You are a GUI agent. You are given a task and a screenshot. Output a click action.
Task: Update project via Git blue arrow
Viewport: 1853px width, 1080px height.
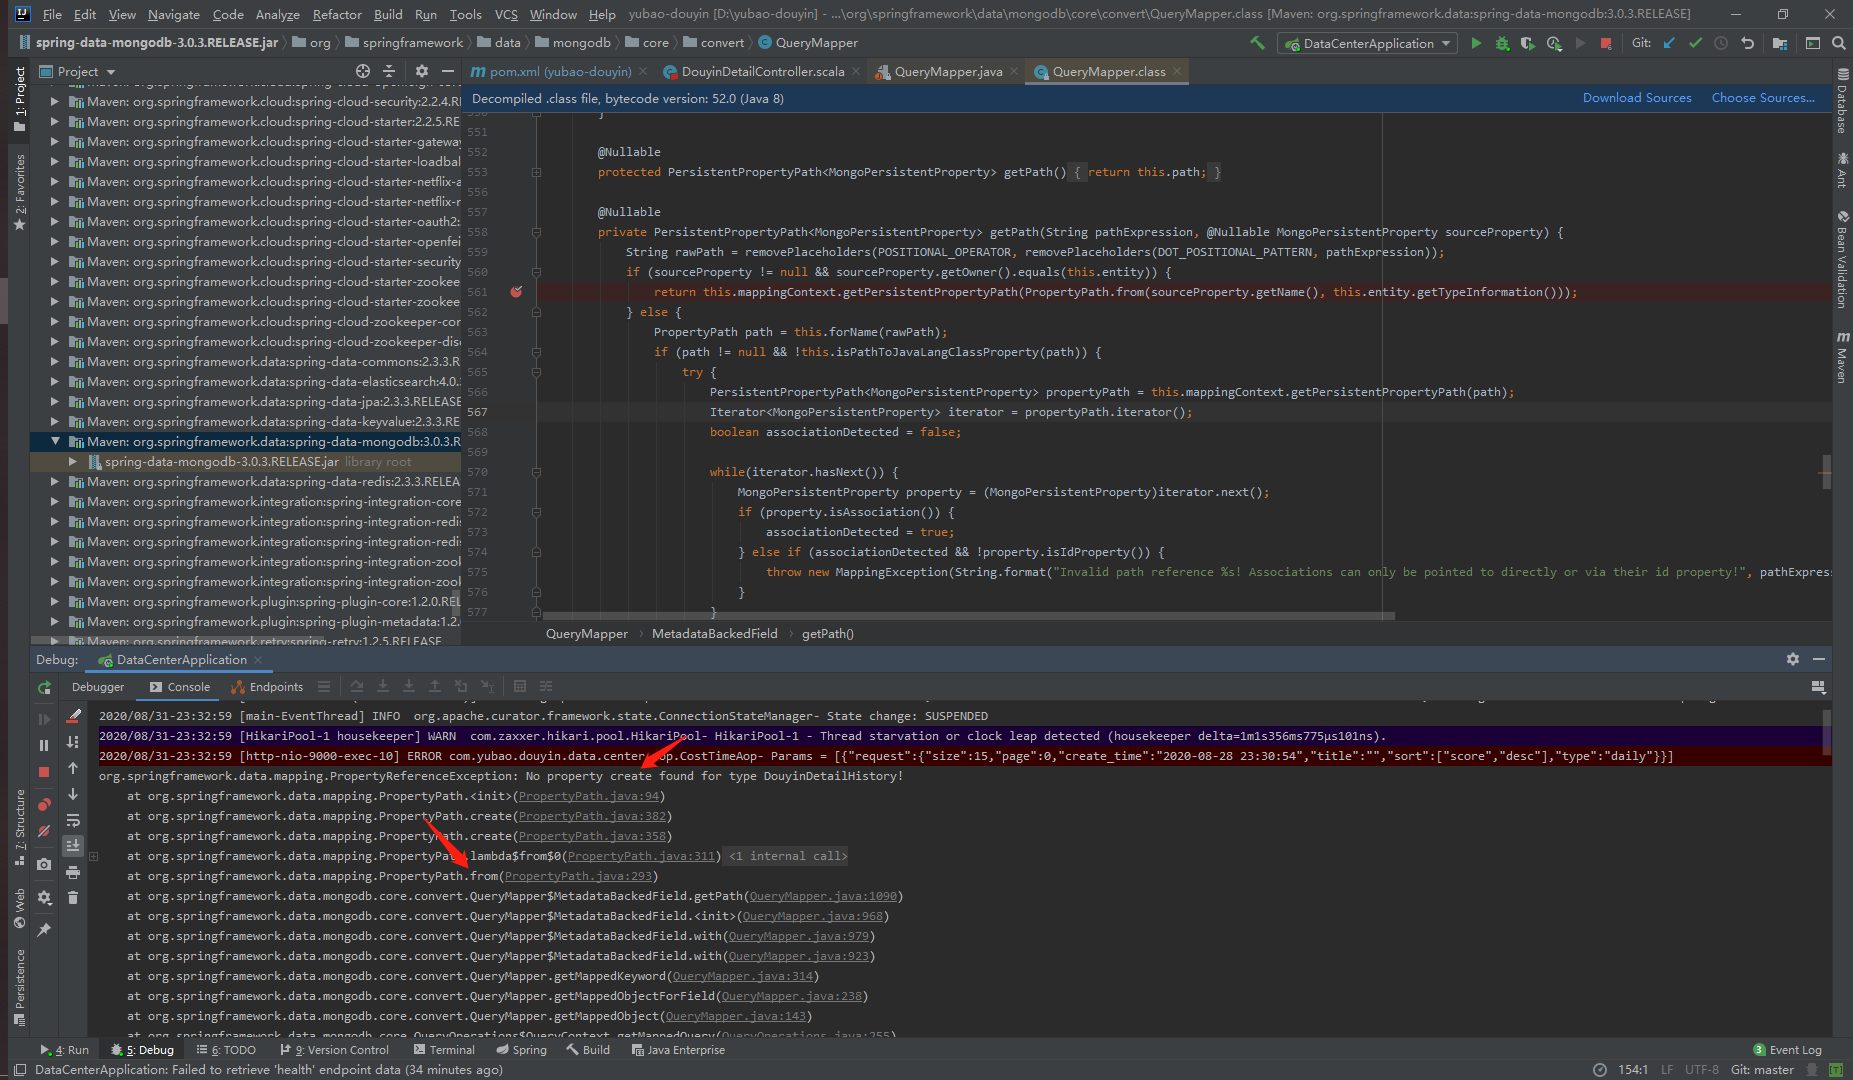click(x=1669, y=43)
